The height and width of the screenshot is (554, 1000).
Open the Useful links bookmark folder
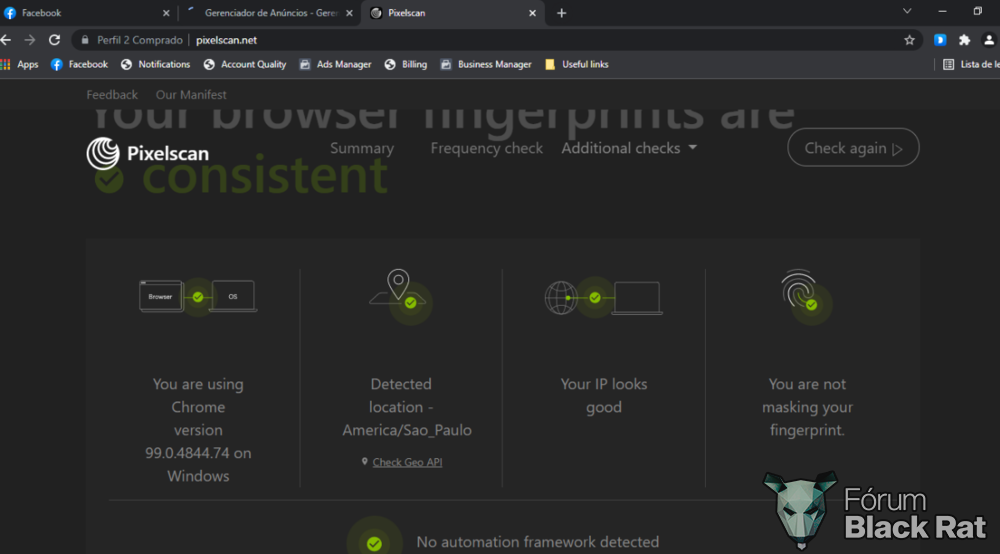click(577, 64)
